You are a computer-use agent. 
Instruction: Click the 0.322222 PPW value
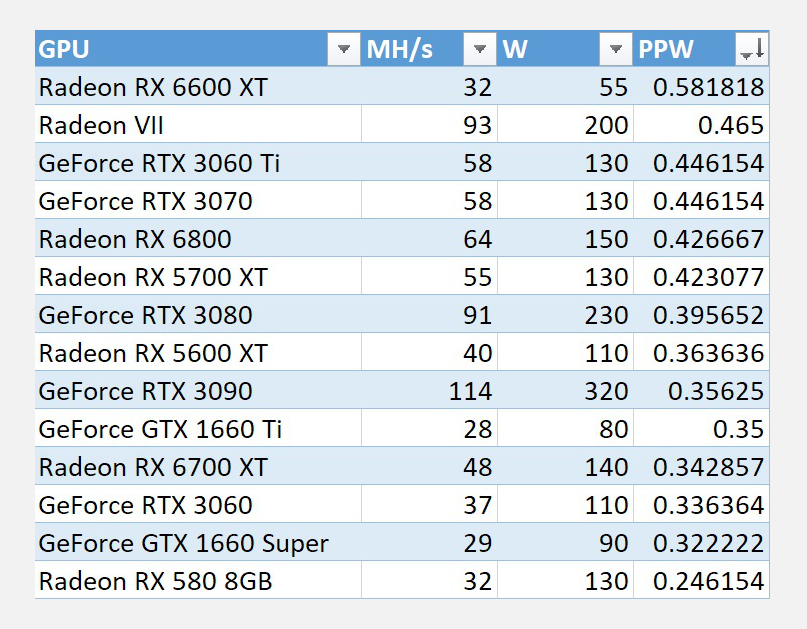(708, 544)
